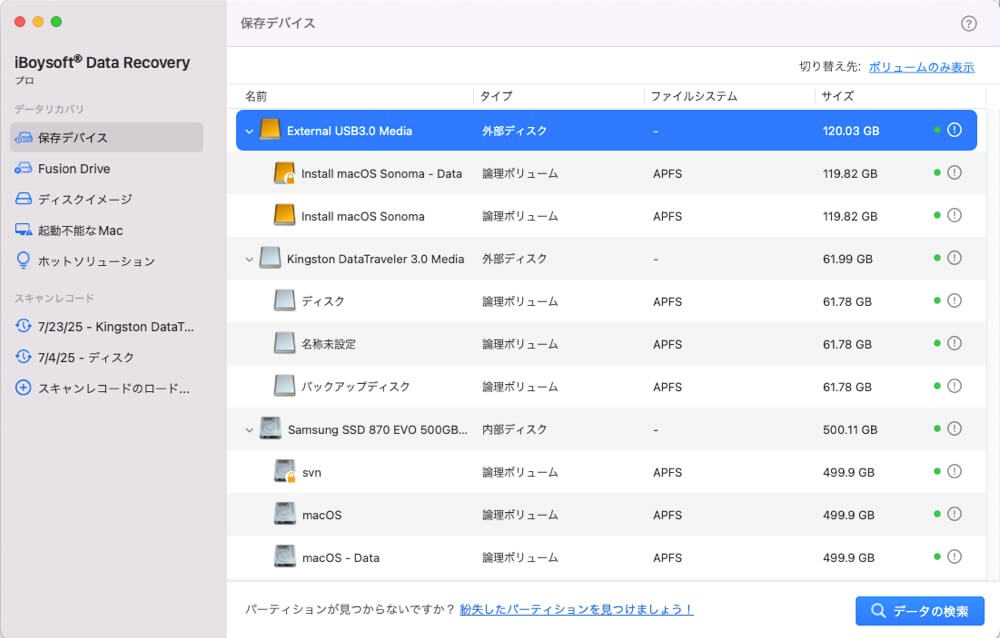The height and width of the screenshot is (638, 1000).
Task: Click the 500.11 GB size value
Action: (x=849, y=430)
